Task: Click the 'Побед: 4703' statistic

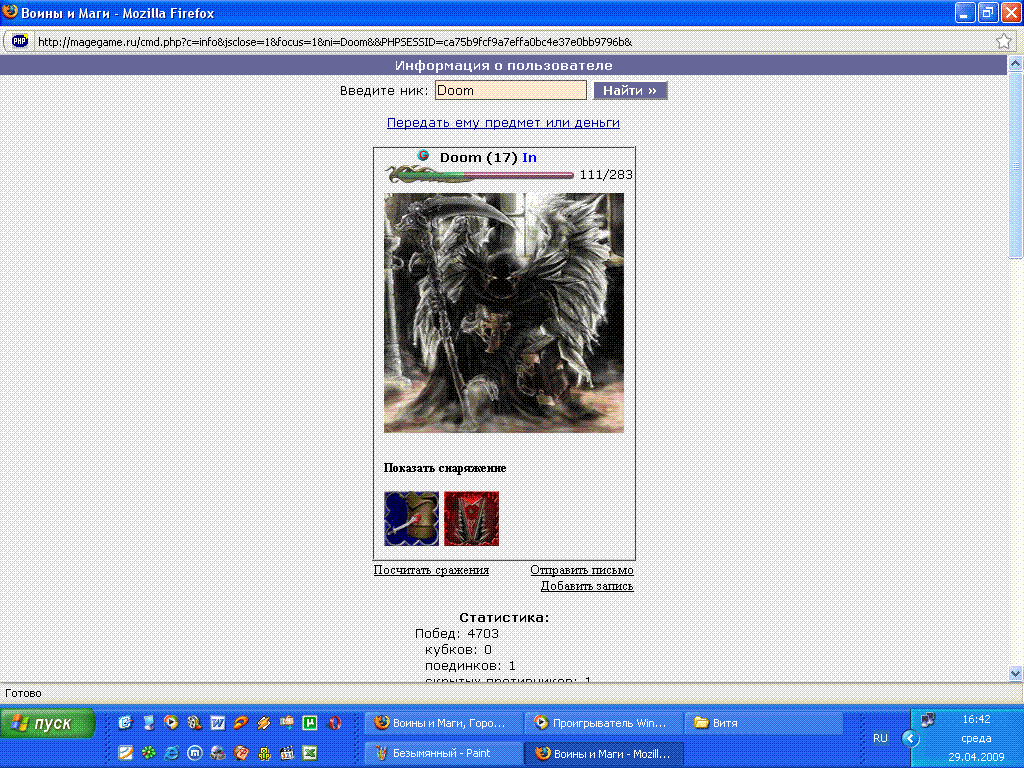Action: (x=457, y=633)
